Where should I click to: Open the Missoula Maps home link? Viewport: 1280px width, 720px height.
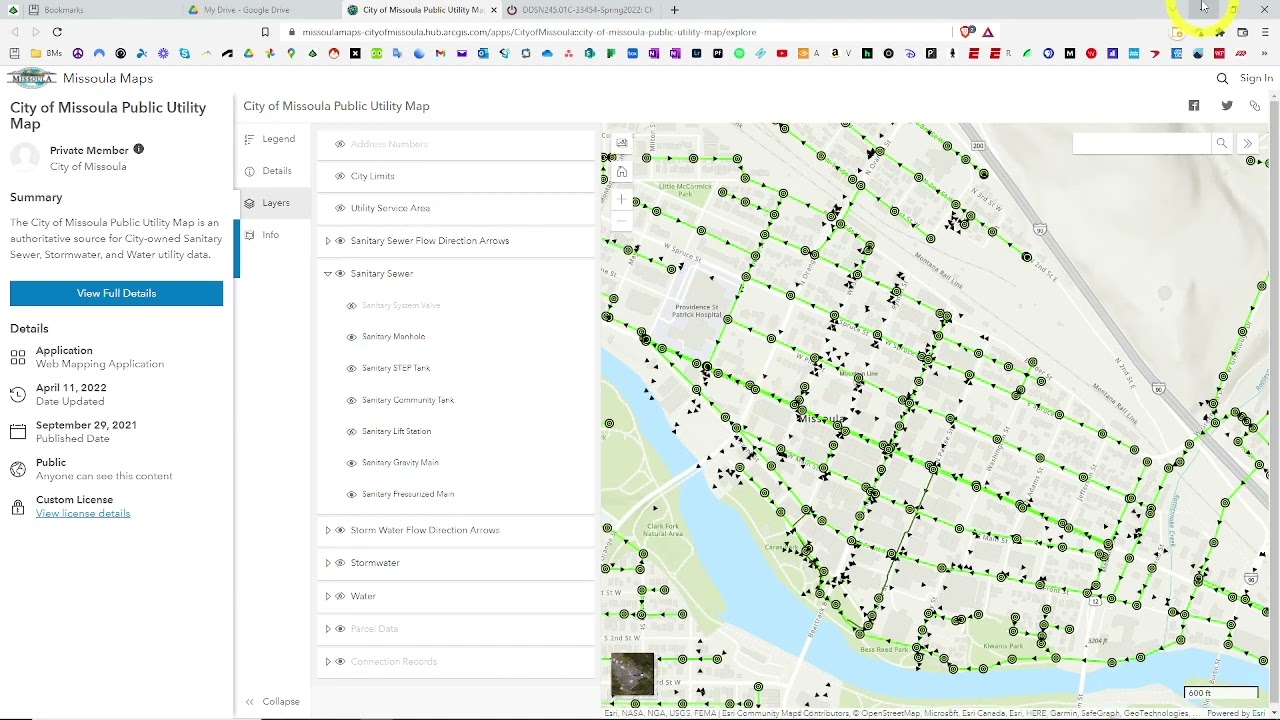tap(107, 78)
